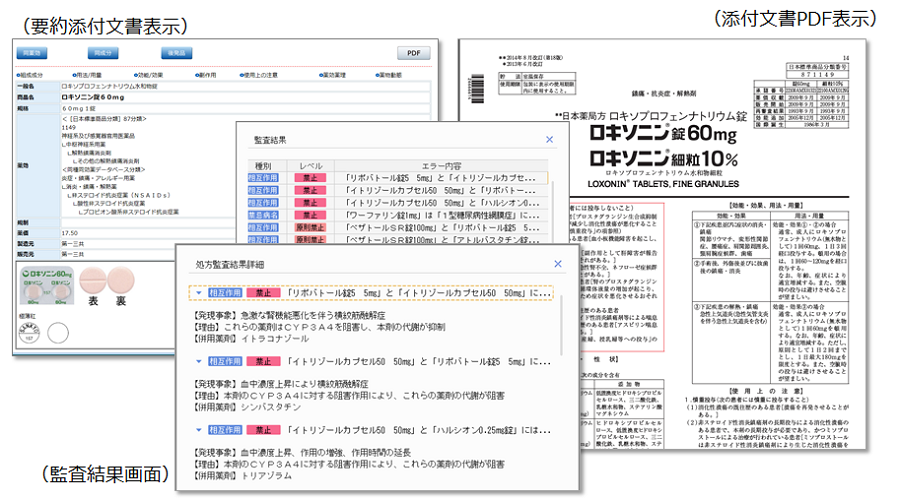Close the 監査結果 dialog with X icon

tap(548, 140)
